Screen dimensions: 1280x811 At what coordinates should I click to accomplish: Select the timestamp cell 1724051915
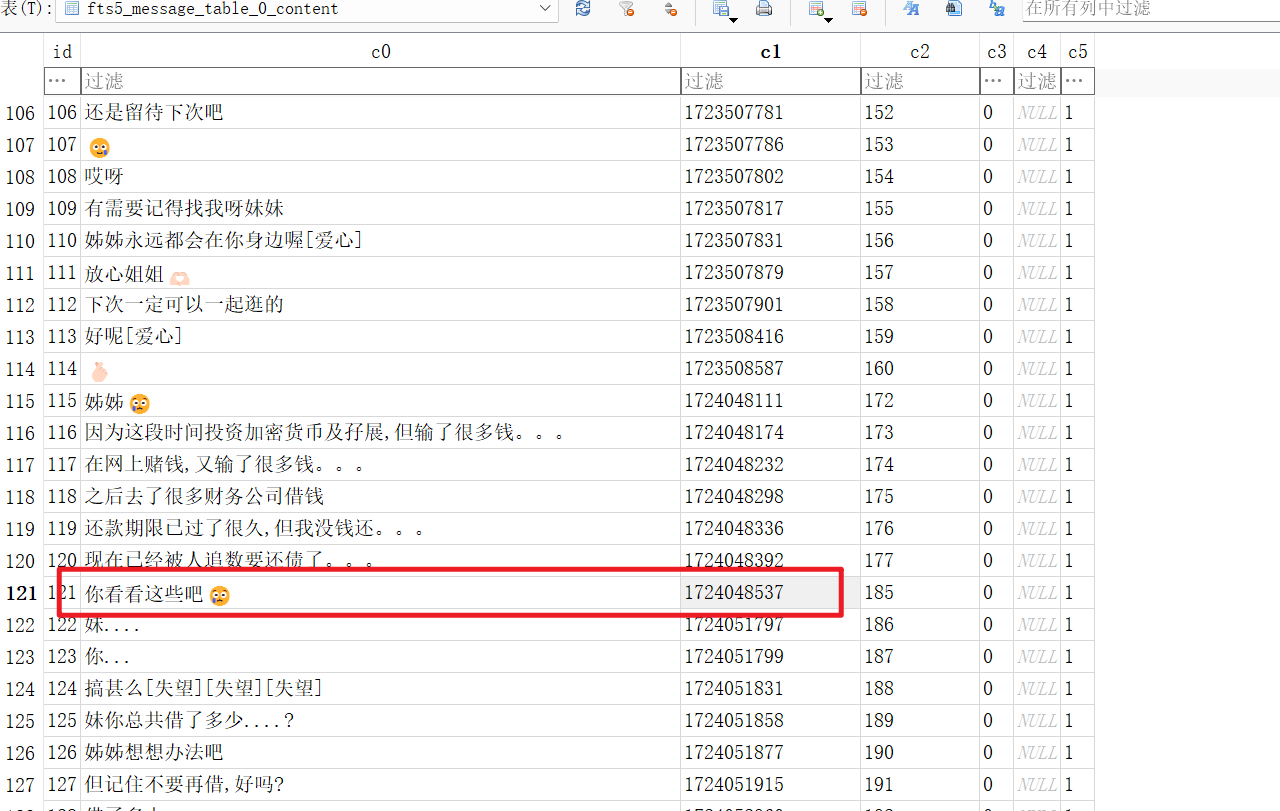point(770,785)
